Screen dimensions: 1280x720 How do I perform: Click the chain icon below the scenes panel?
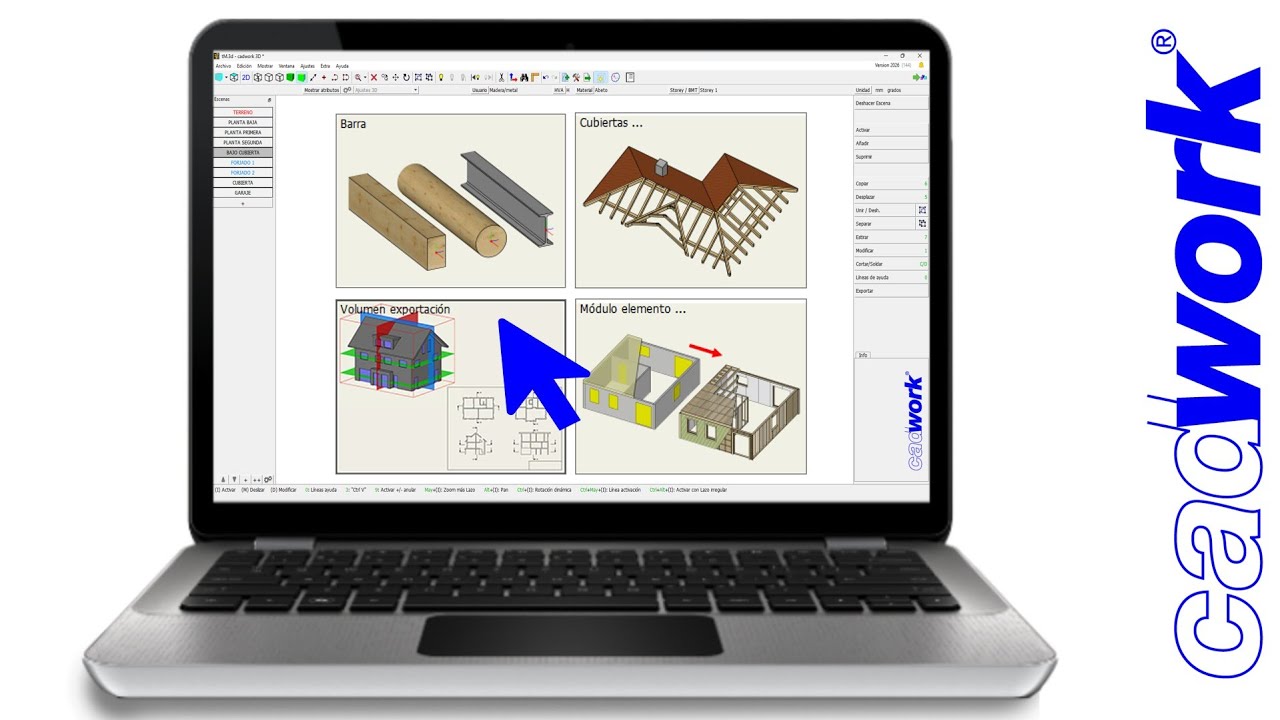tap(268, 480)
